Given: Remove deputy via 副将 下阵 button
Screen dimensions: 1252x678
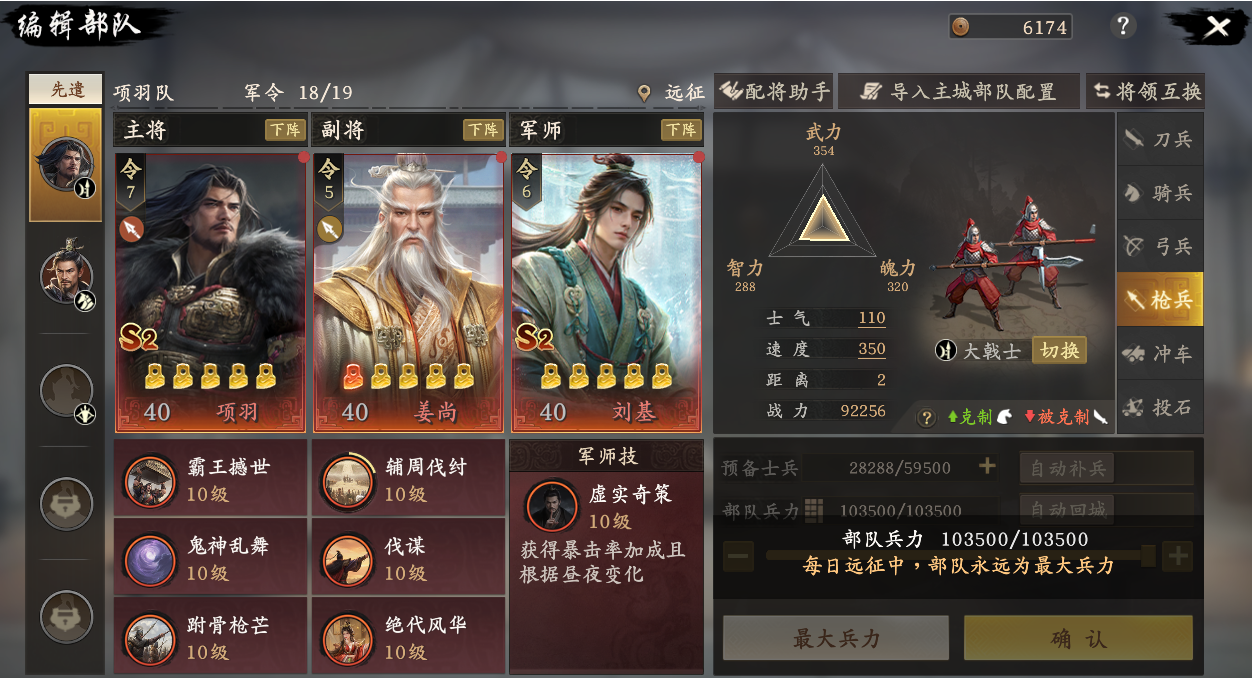Looking at the screenshot, I should [x=483, y=130].
